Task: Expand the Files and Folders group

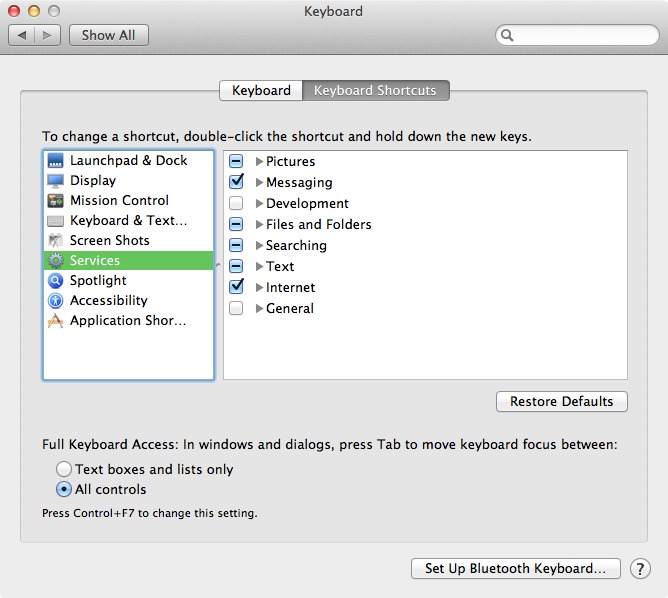Action: pos(259,225)
